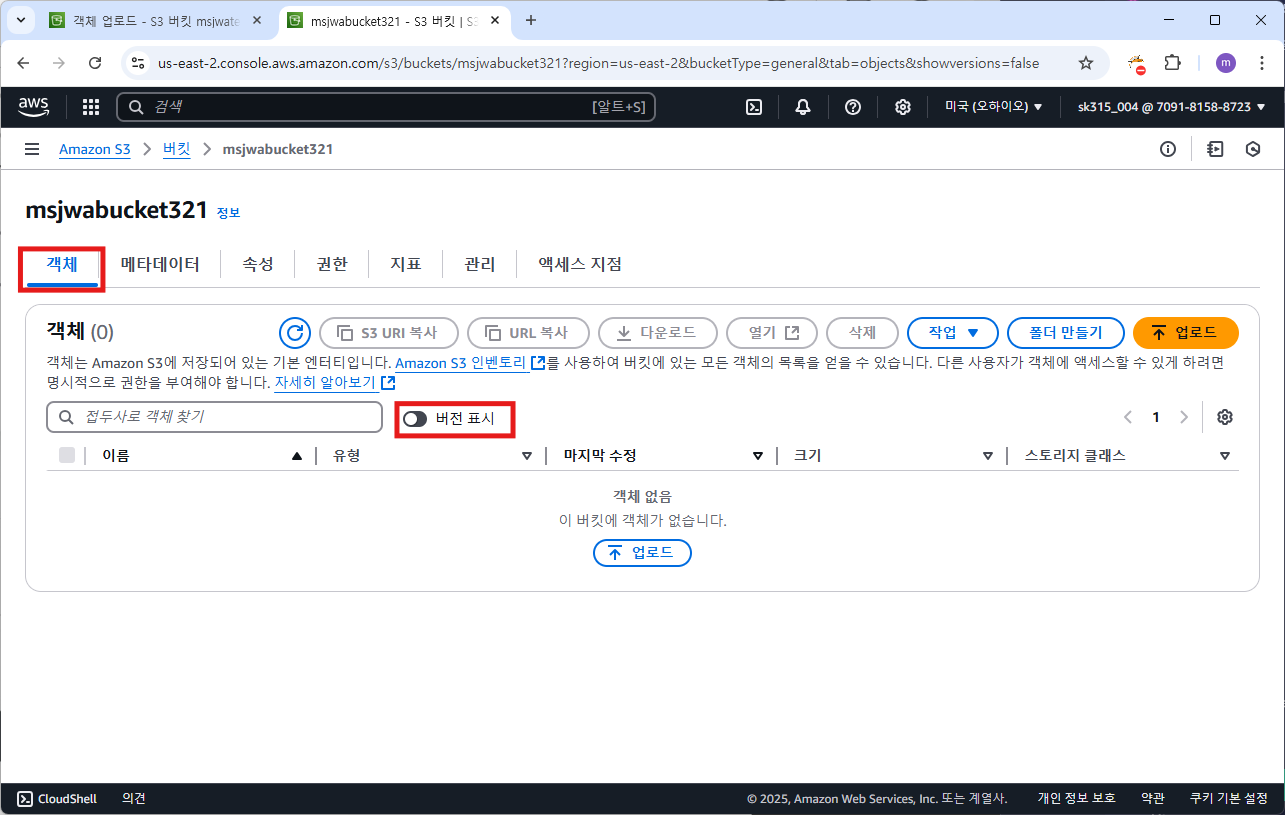Click the AWS 검색 search box
1285x815 pixels.
point(386,107)
